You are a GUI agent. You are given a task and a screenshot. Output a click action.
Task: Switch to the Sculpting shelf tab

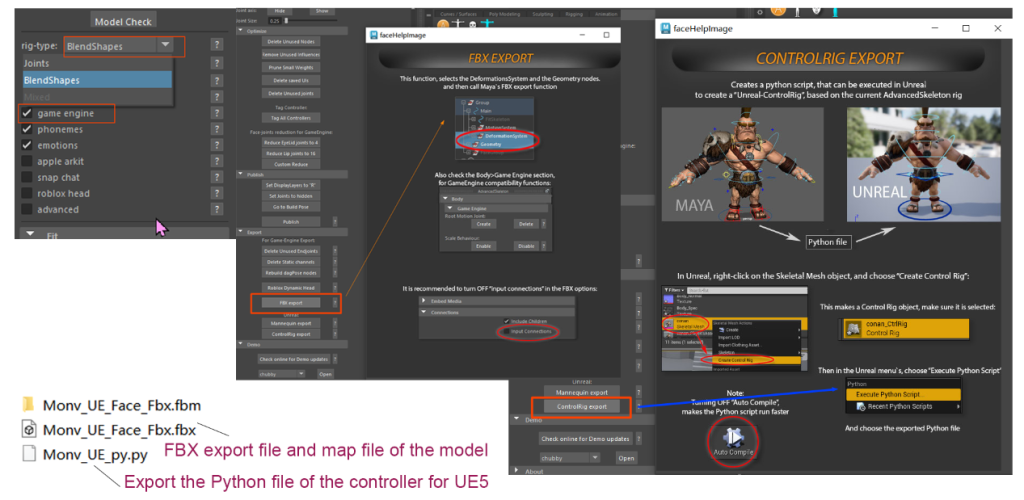coord(543,14)
